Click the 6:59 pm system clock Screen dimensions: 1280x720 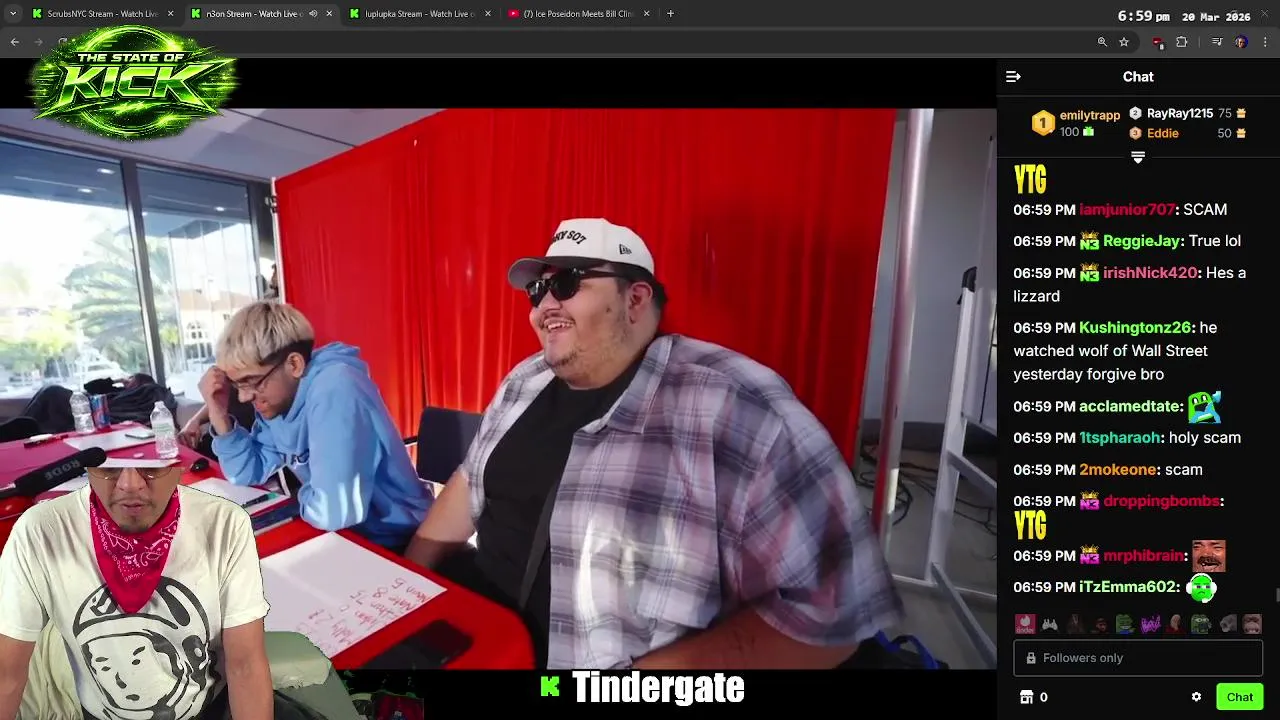pyautogui.click(x=1143, y=16)
